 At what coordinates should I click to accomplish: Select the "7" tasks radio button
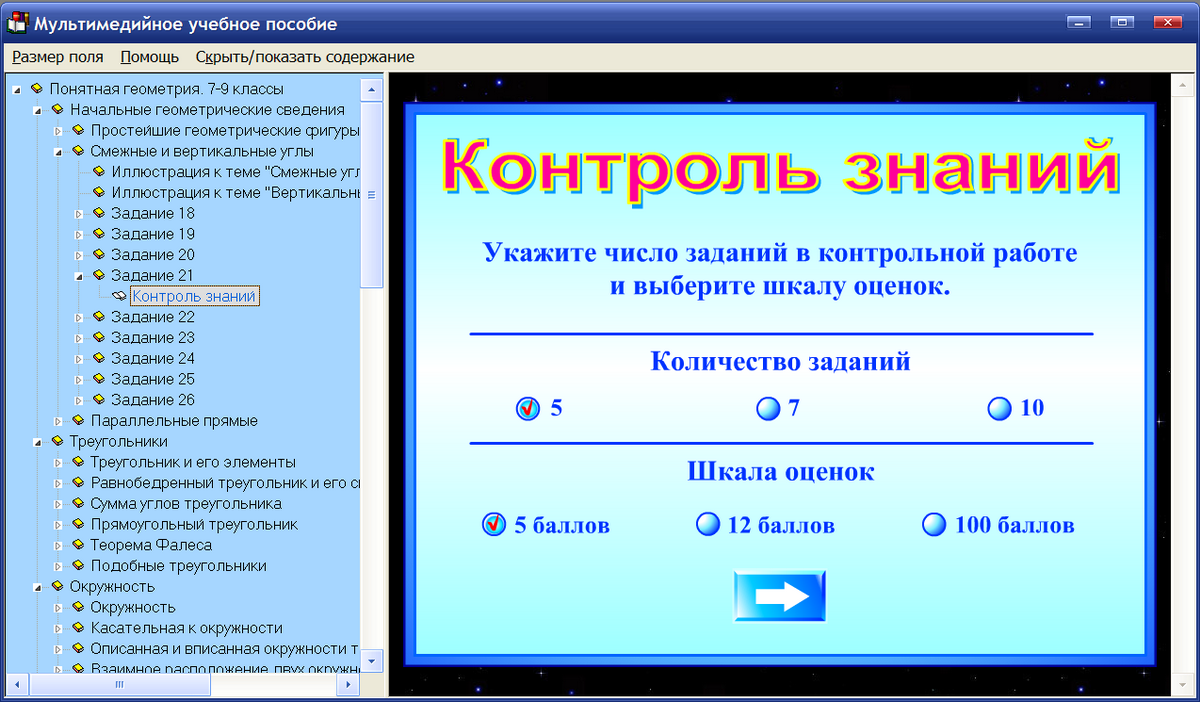(x=766, y=408)
